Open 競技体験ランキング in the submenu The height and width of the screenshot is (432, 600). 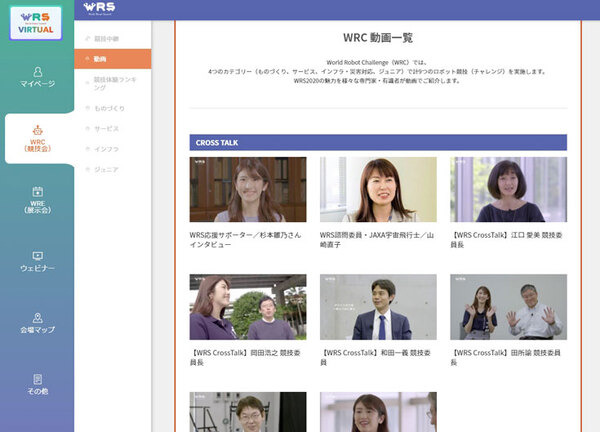[x=113, y=83]
